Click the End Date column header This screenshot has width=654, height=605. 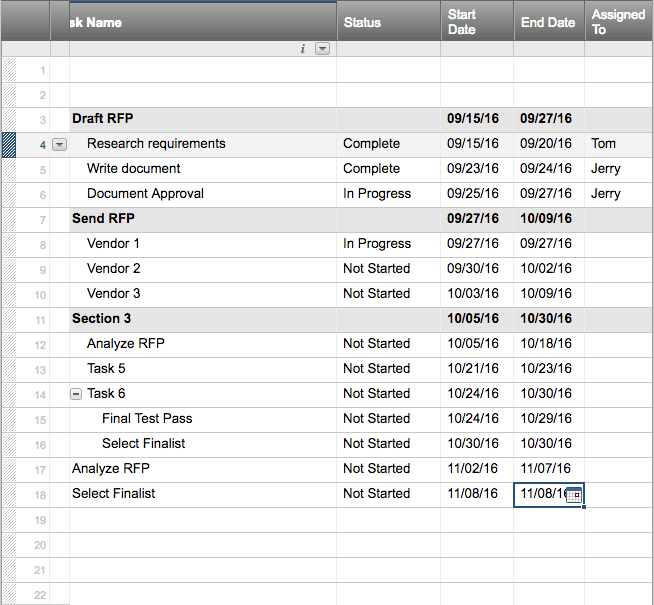click(x=548, y=22)
